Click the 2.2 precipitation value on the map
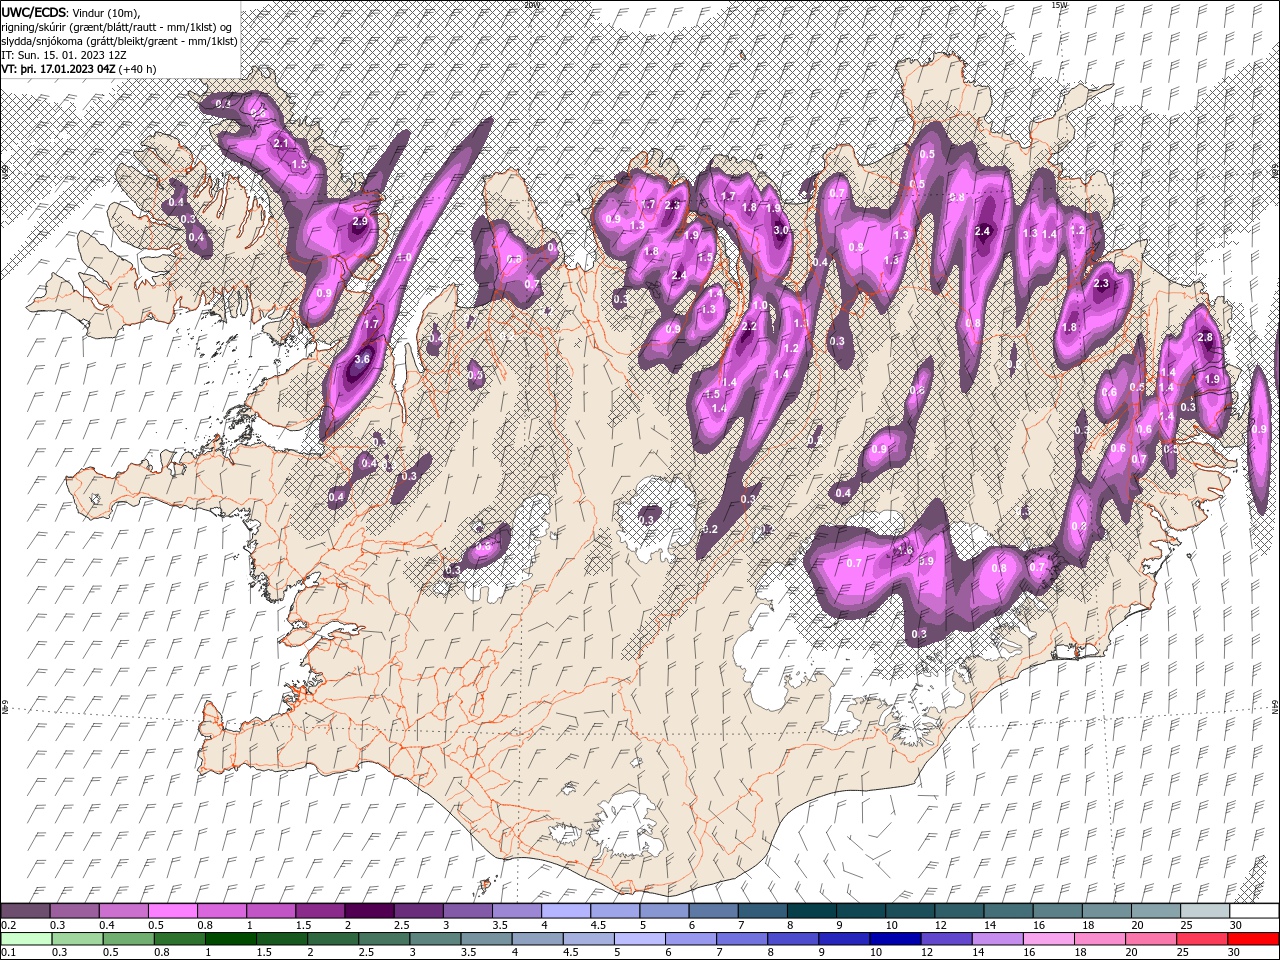The image size is (1280, 960). pos(749,327)
